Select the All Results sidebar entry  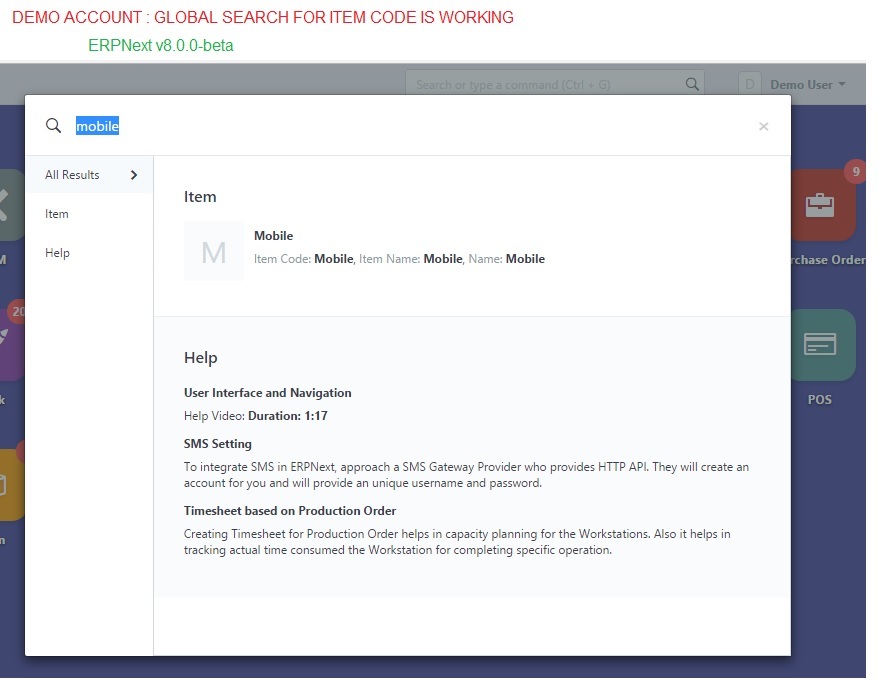pos(89,175)
